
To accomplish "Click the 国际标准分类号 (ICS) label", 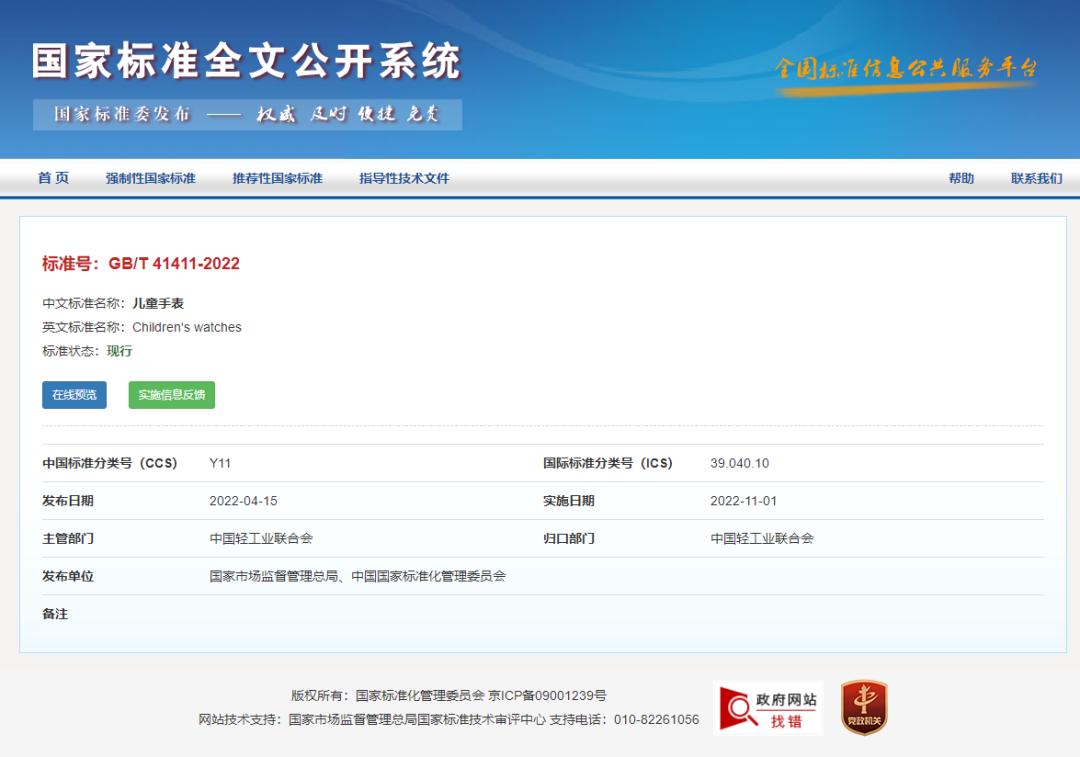I will pyautogui.click(x=608, y=463).
